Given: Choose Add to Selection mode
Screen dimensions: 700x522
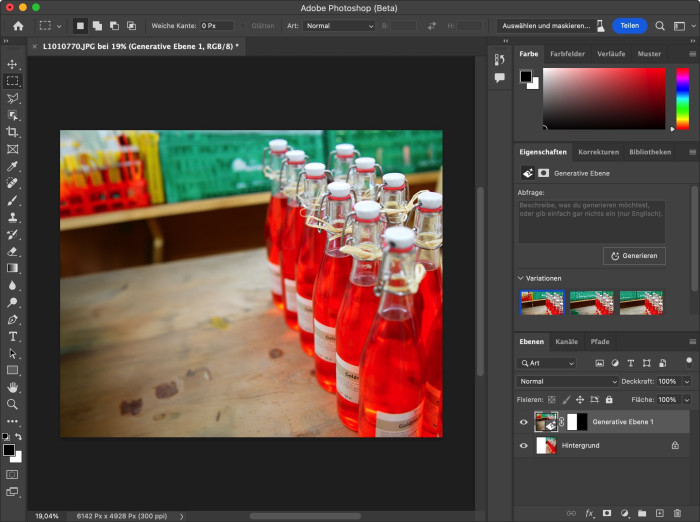Looking at the screenshot, I should click(97, 26).
